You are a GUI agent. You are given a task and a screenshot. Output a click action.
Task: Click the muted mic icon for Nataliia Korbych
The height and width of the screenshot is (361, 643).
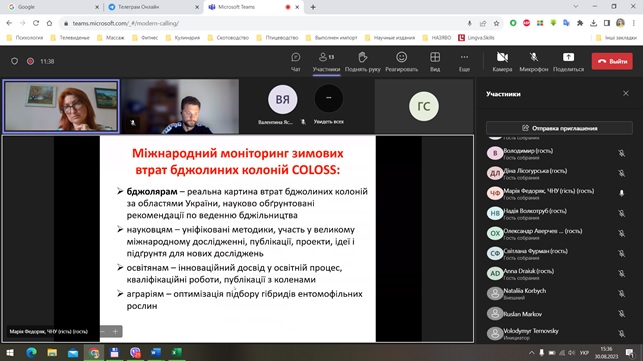pyautogui.click(x=622, y=294)
